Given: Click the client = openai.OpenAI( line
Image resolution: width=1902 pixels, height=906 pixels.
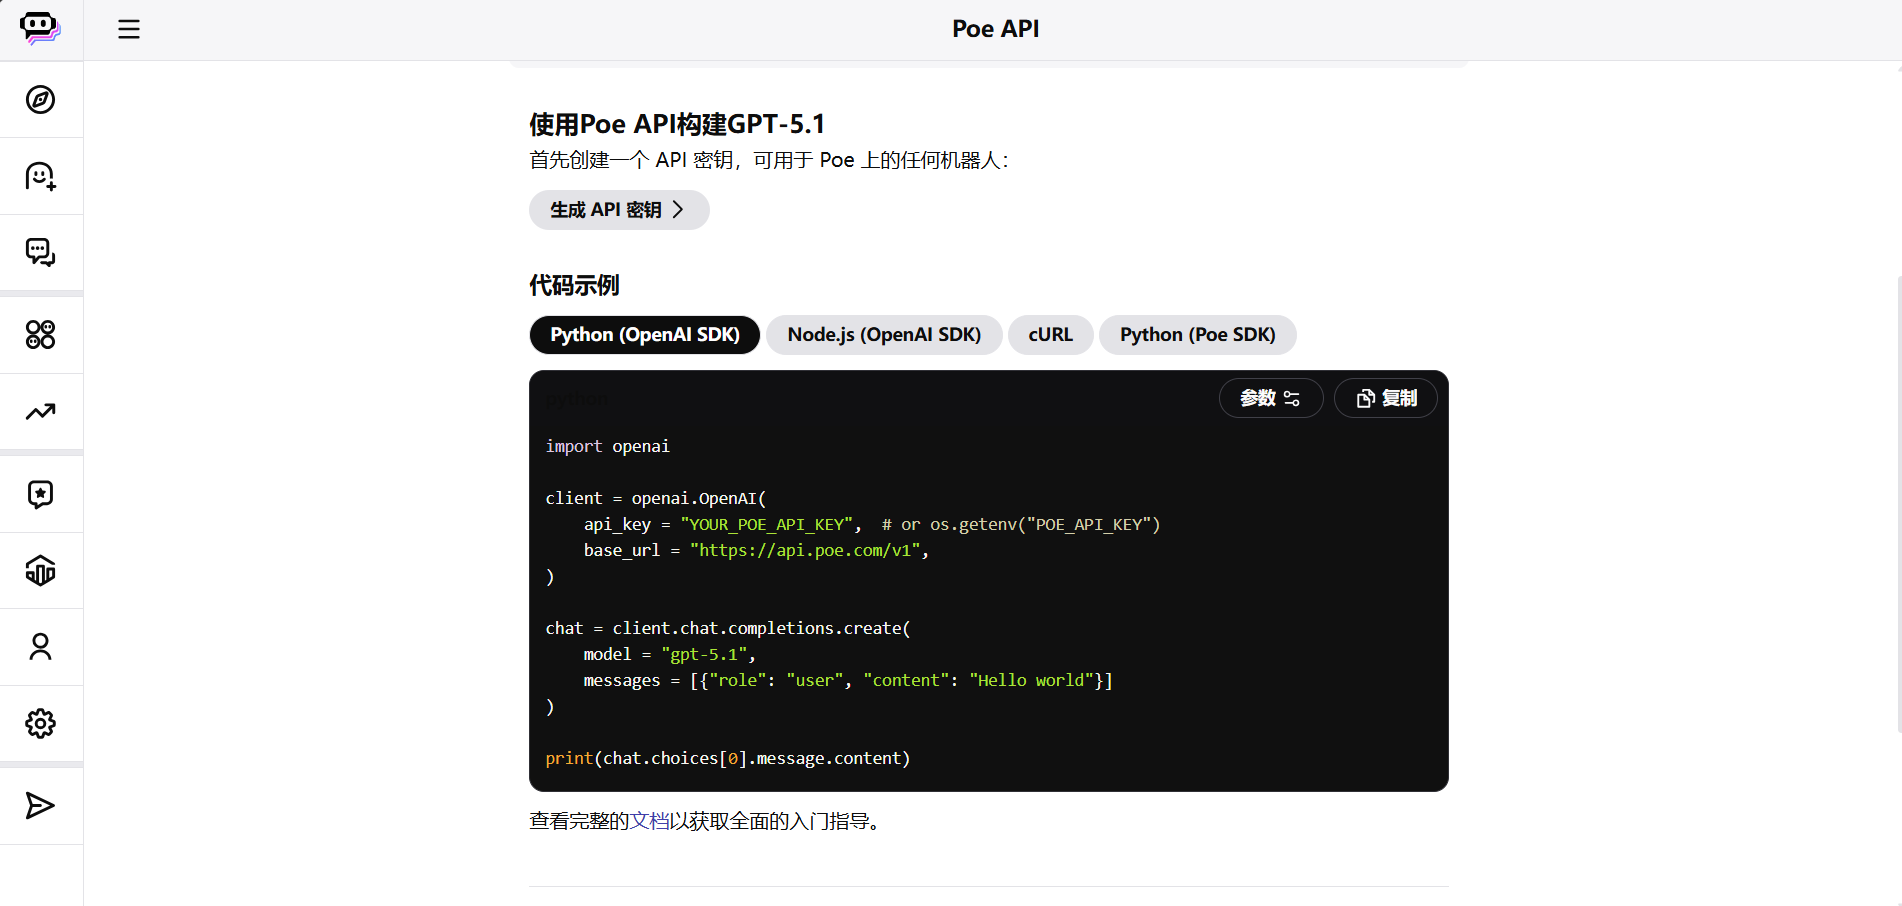Looking at the screenshot, I should 656,498.
